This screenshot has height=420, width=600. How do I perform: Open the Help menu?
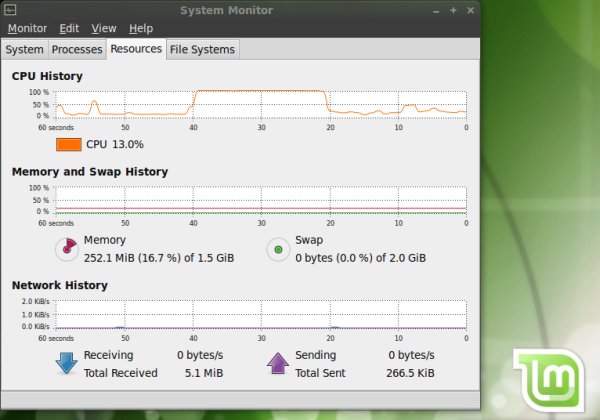pos(141,28)
